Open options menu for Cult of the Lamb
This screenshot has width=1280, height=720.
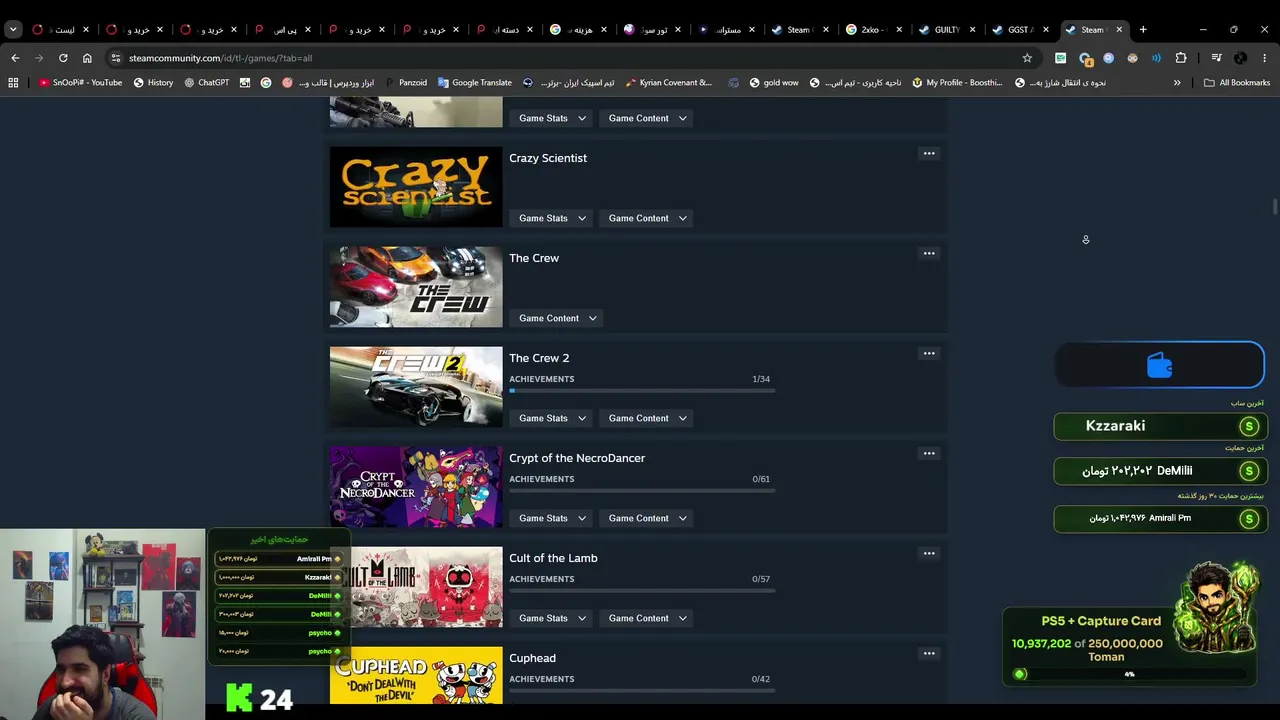[x=929, y=553]
